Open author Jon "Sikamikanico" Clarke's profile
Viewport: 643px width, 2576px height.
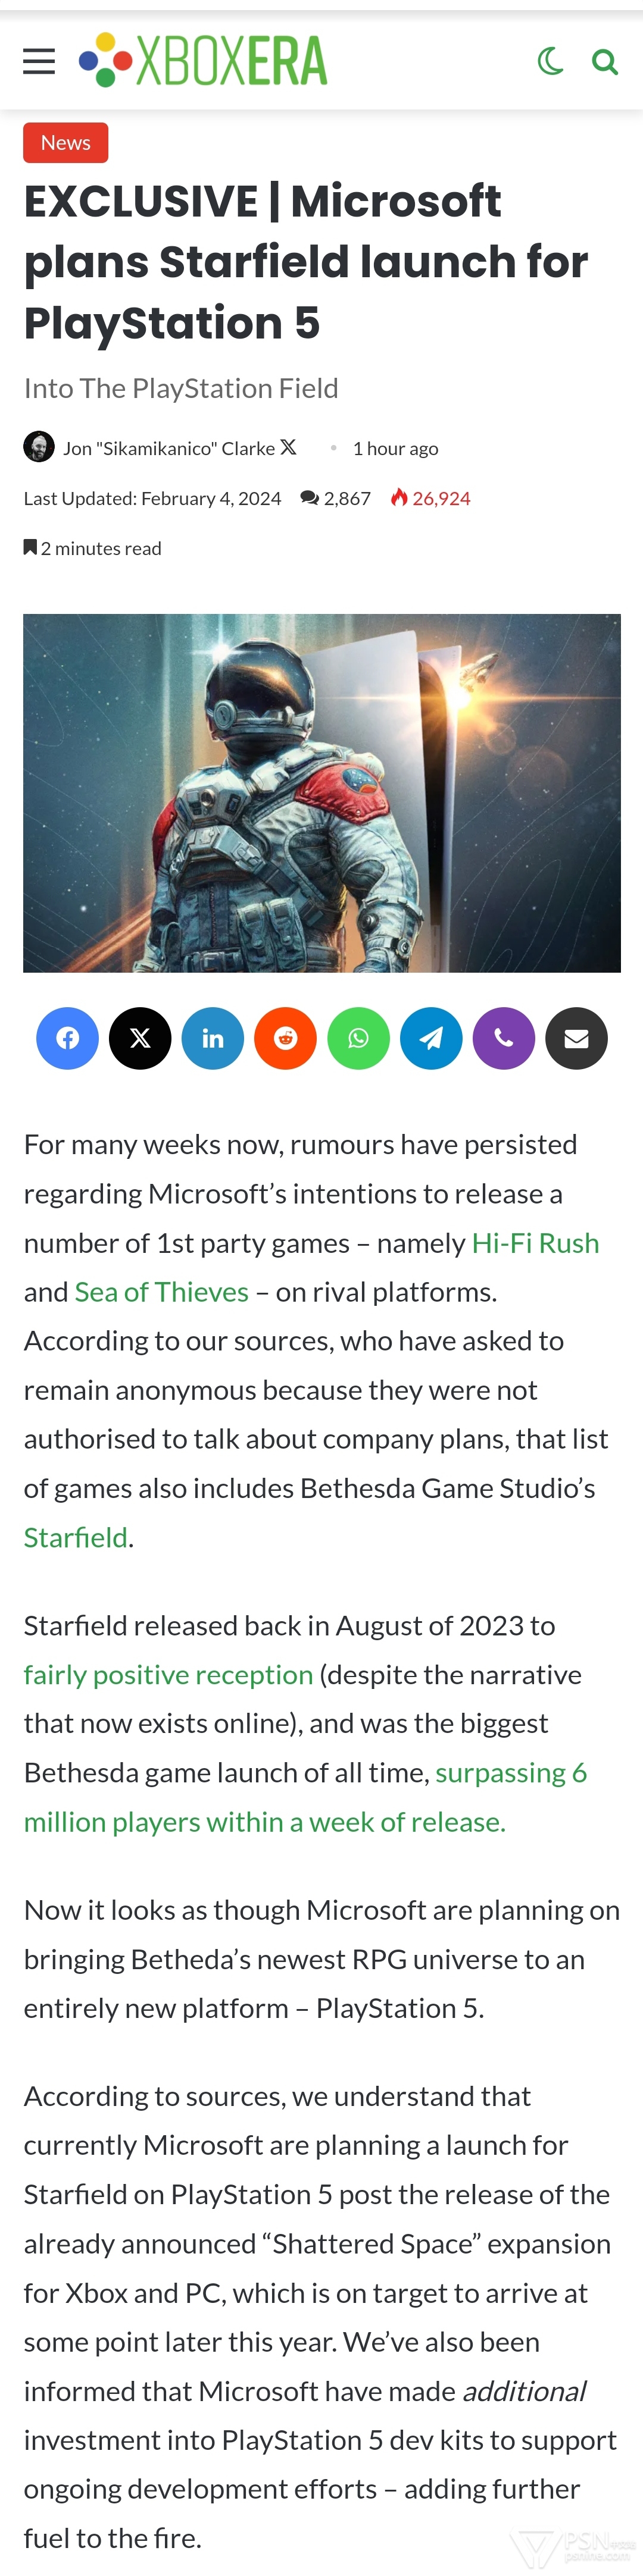[169, 448]
